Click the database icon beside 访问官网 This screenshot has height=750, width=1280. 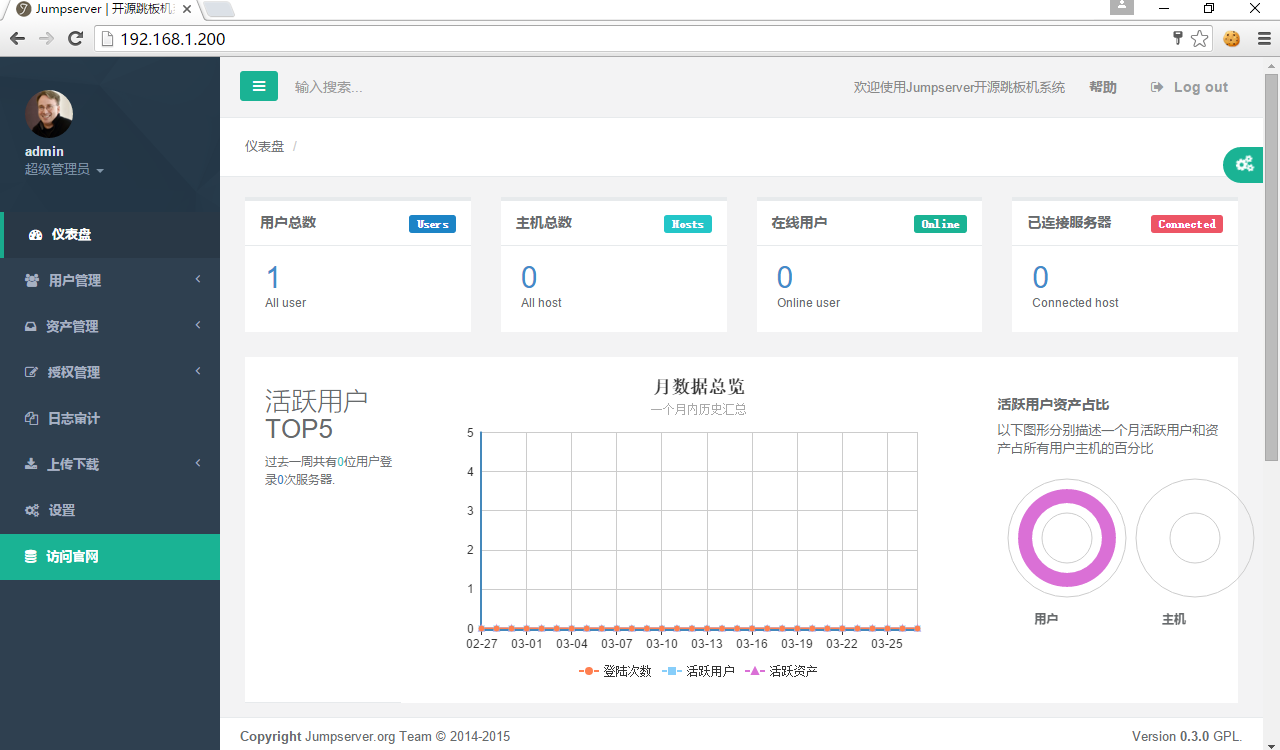click(31, 557)
